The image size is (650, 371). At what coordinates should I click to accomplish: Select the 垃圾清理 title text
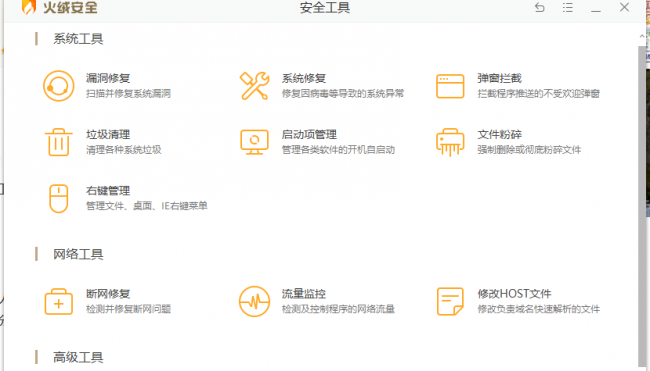108,134
